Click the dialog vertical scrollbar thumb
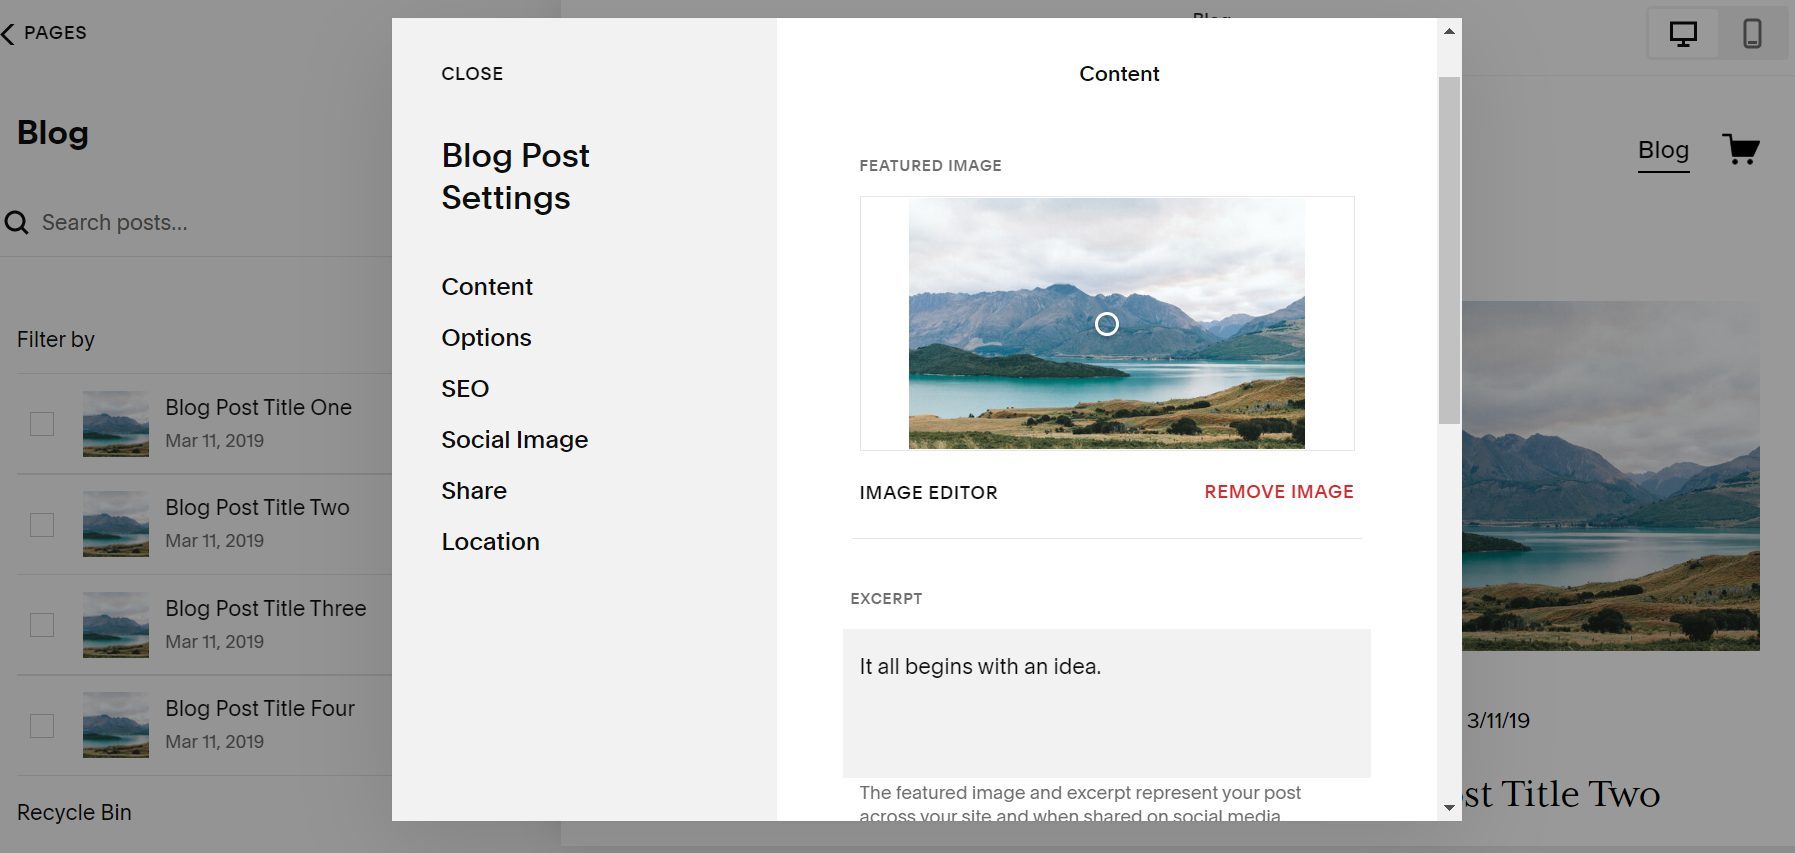The image size is (1795, 853). pyautogui.click(x=1449, y=250)
